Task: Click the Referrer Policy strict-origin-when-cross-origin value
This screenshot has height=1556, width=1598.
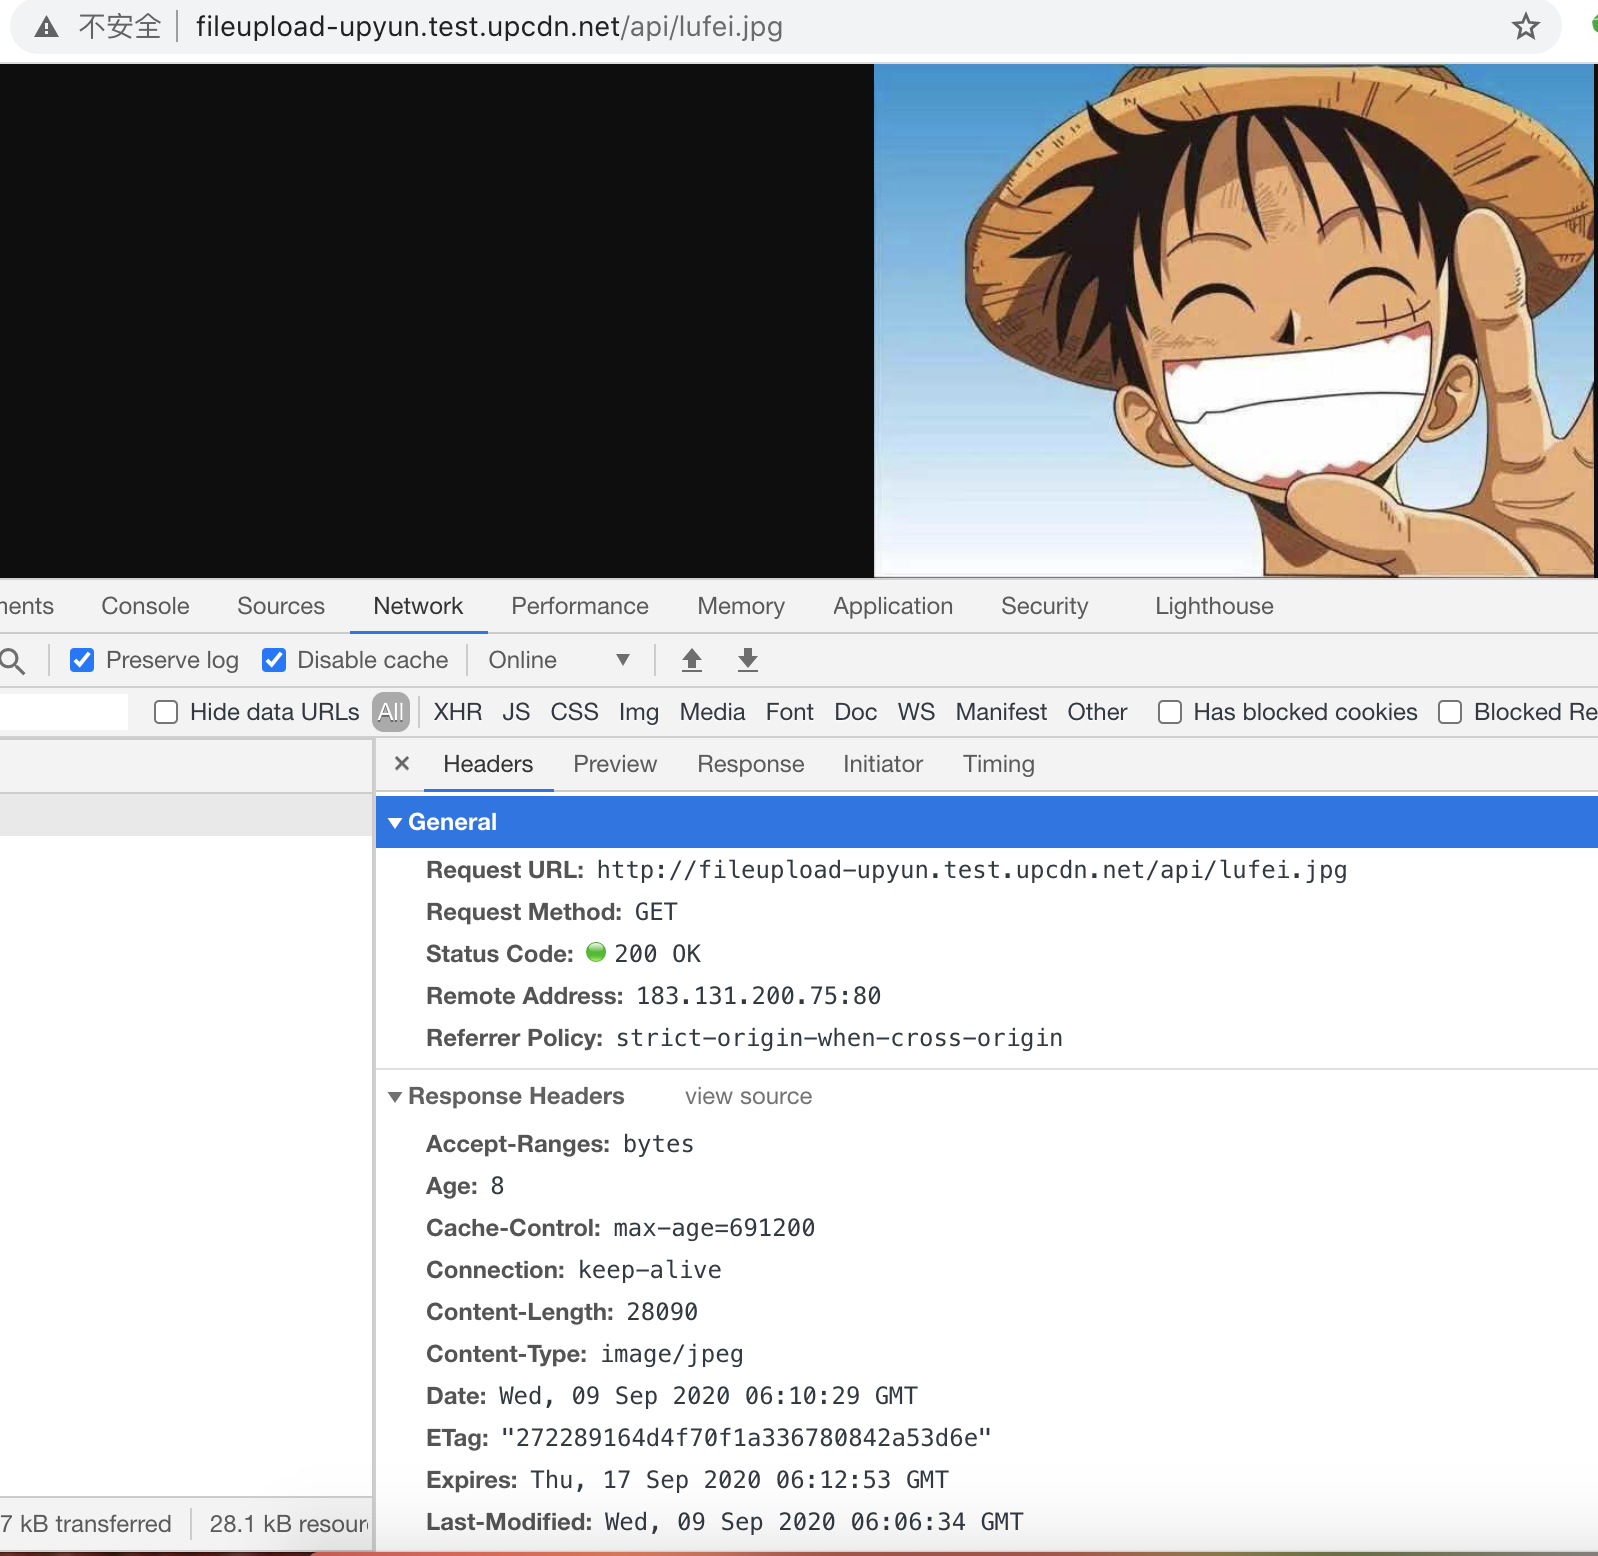Action: (x=839, y=1038)
